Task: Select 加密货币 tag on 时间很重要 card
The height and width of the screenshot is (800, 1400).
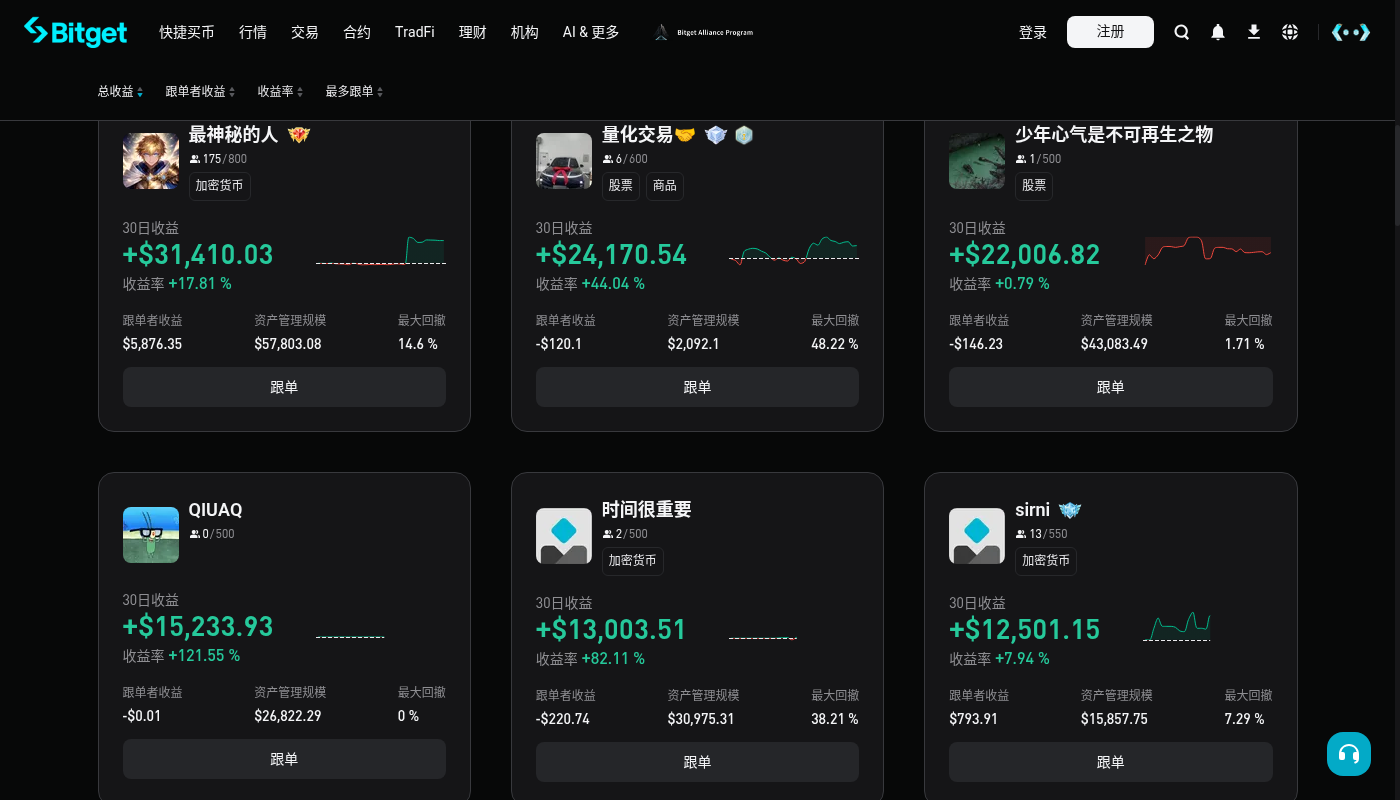Action: tap(633, 561)
